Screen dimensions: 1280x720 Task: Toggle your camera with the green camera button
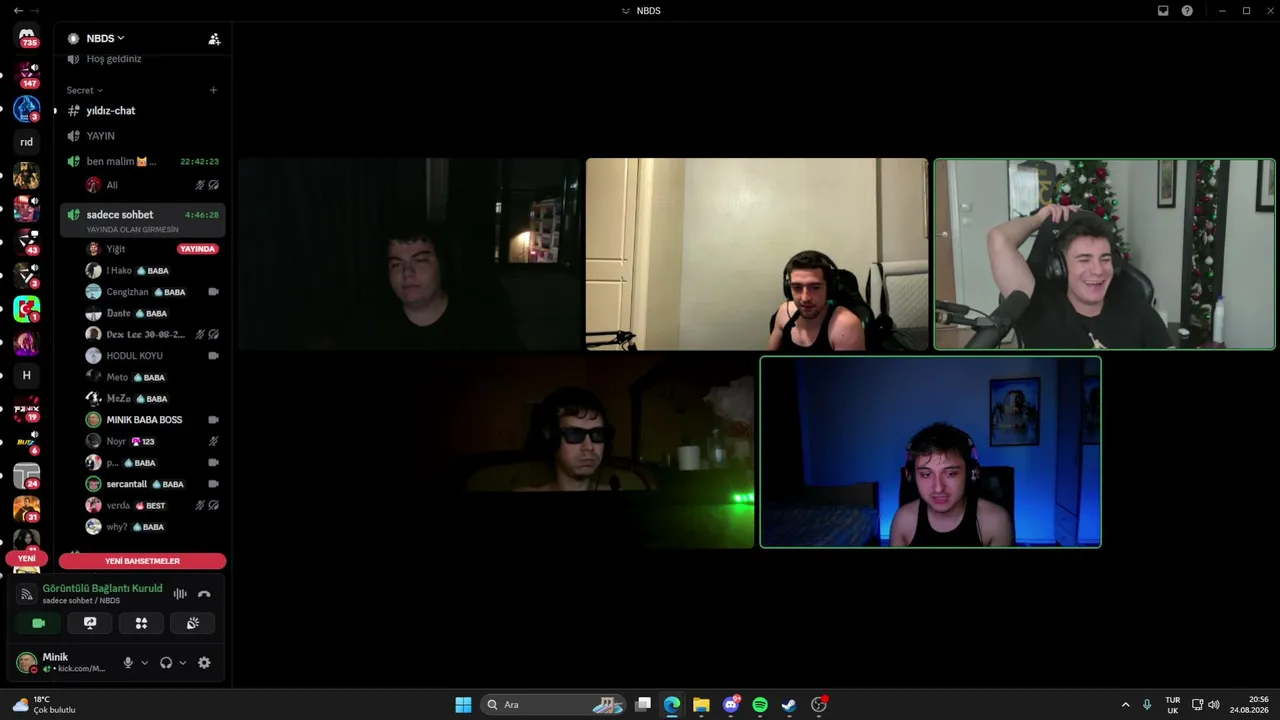[39, 623]
